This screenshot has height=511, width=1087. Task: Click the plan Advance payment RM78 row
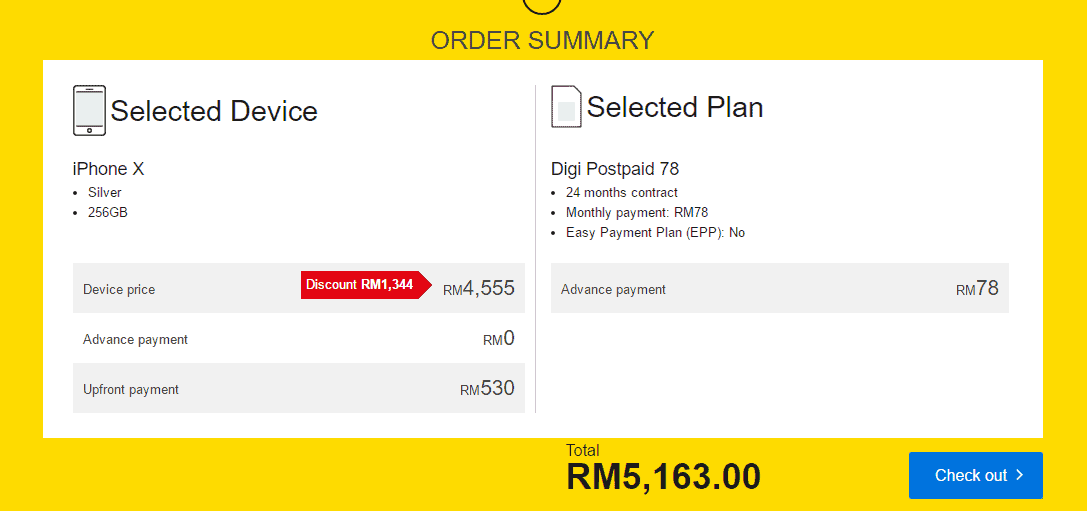(779, 288)
